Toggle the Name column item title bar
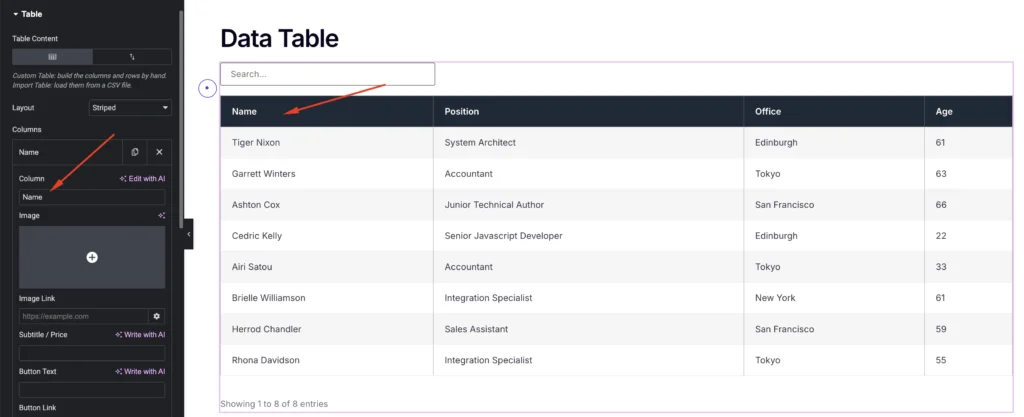The height and width of the screenshot is (417, 1024). tap(68, 152)
